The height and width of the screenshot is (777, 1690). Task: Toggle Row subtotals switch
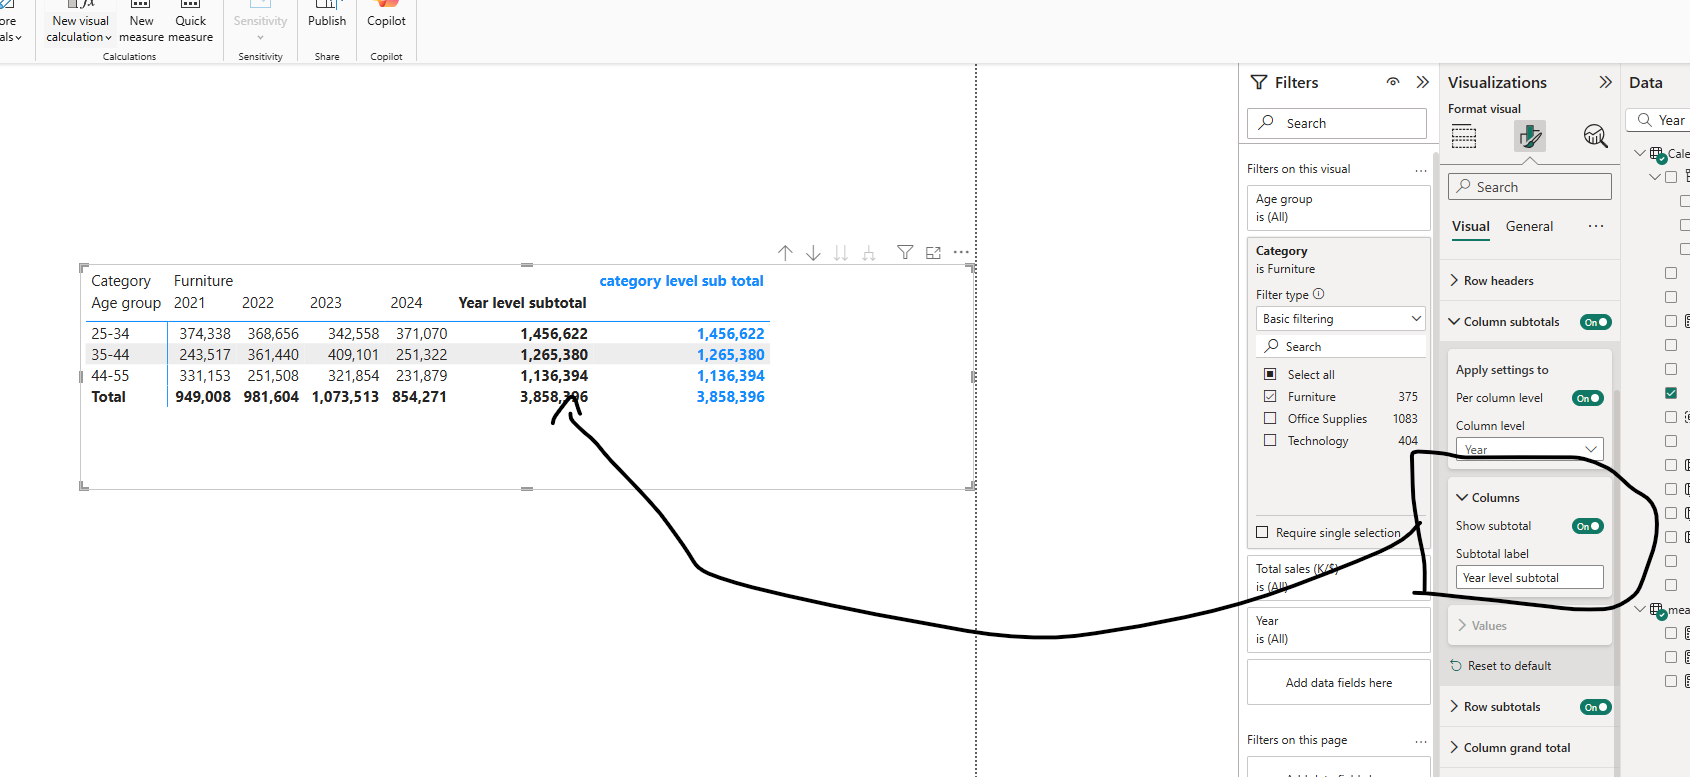coord(1595,707)
